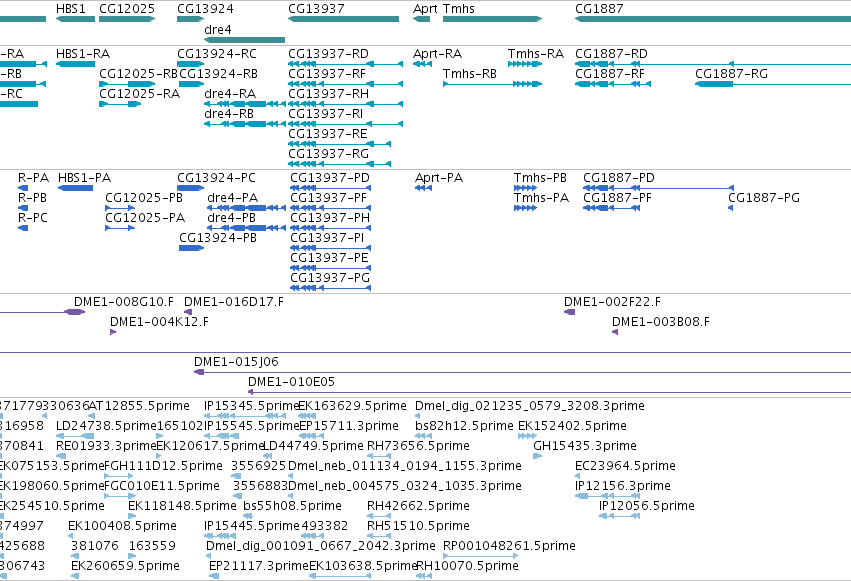Click the dre4-RA transcript label
Screen dimensions: 851x581
pos(230,94)
